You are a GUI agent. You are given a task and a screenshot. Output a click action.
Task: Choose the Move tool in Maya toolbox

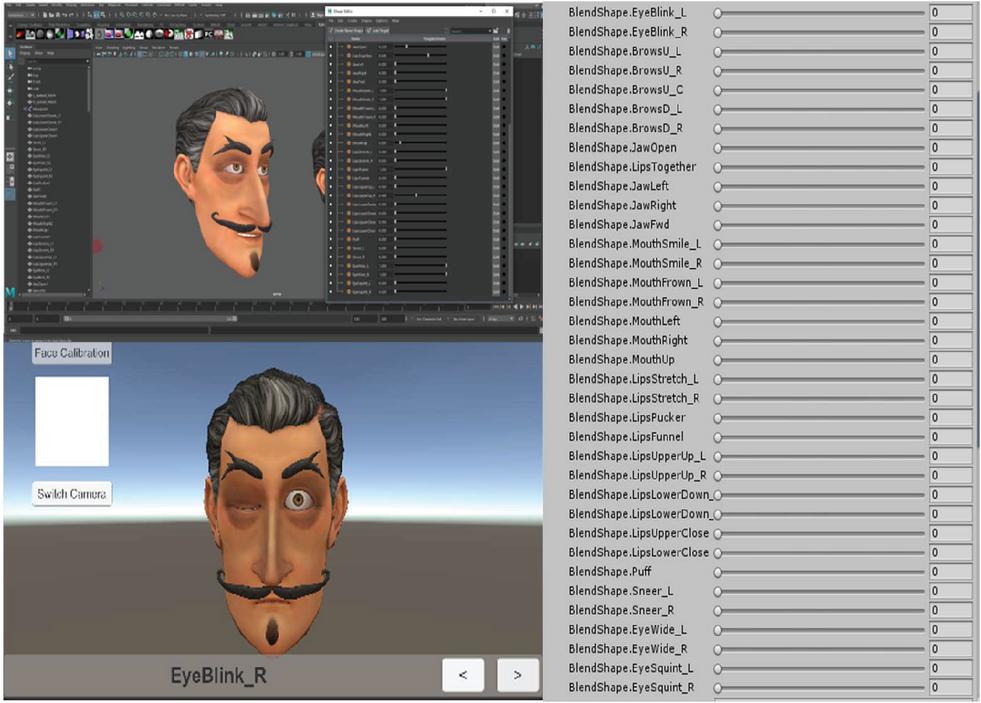coord(9,90)
